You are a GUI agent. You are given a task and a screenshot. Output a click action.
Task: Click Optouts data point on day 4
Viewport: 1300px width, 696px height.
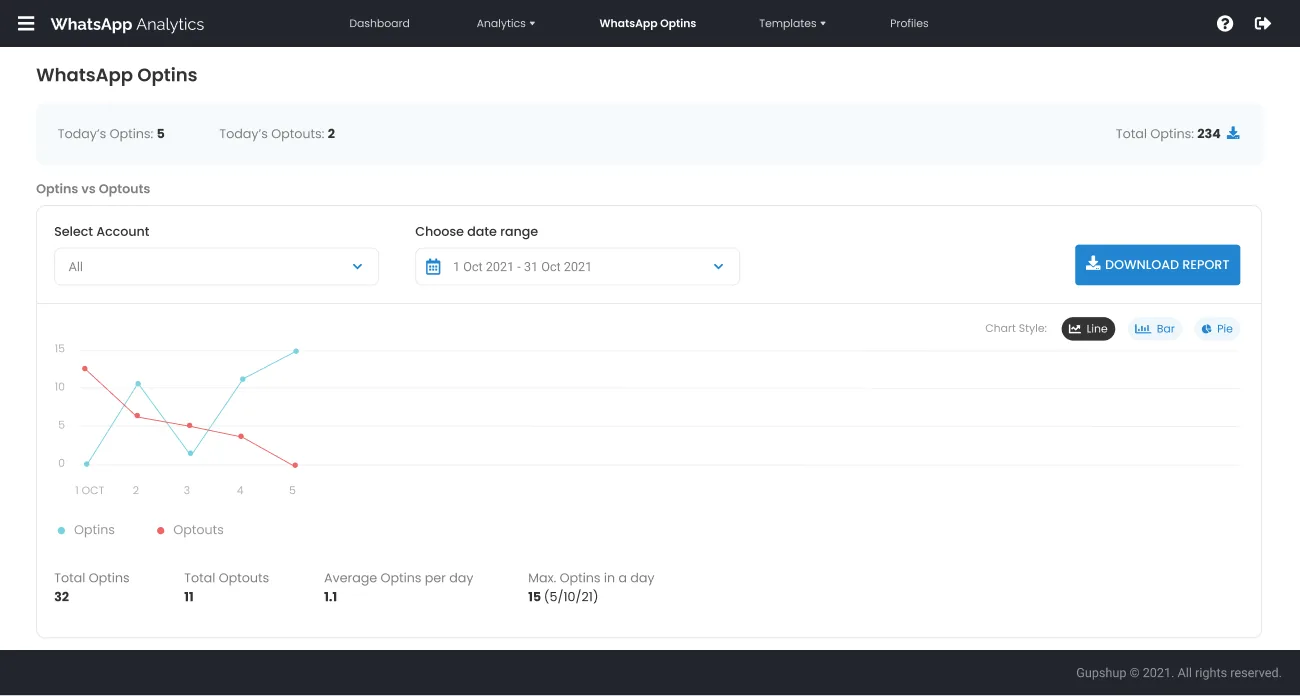[x=241, y=437]
